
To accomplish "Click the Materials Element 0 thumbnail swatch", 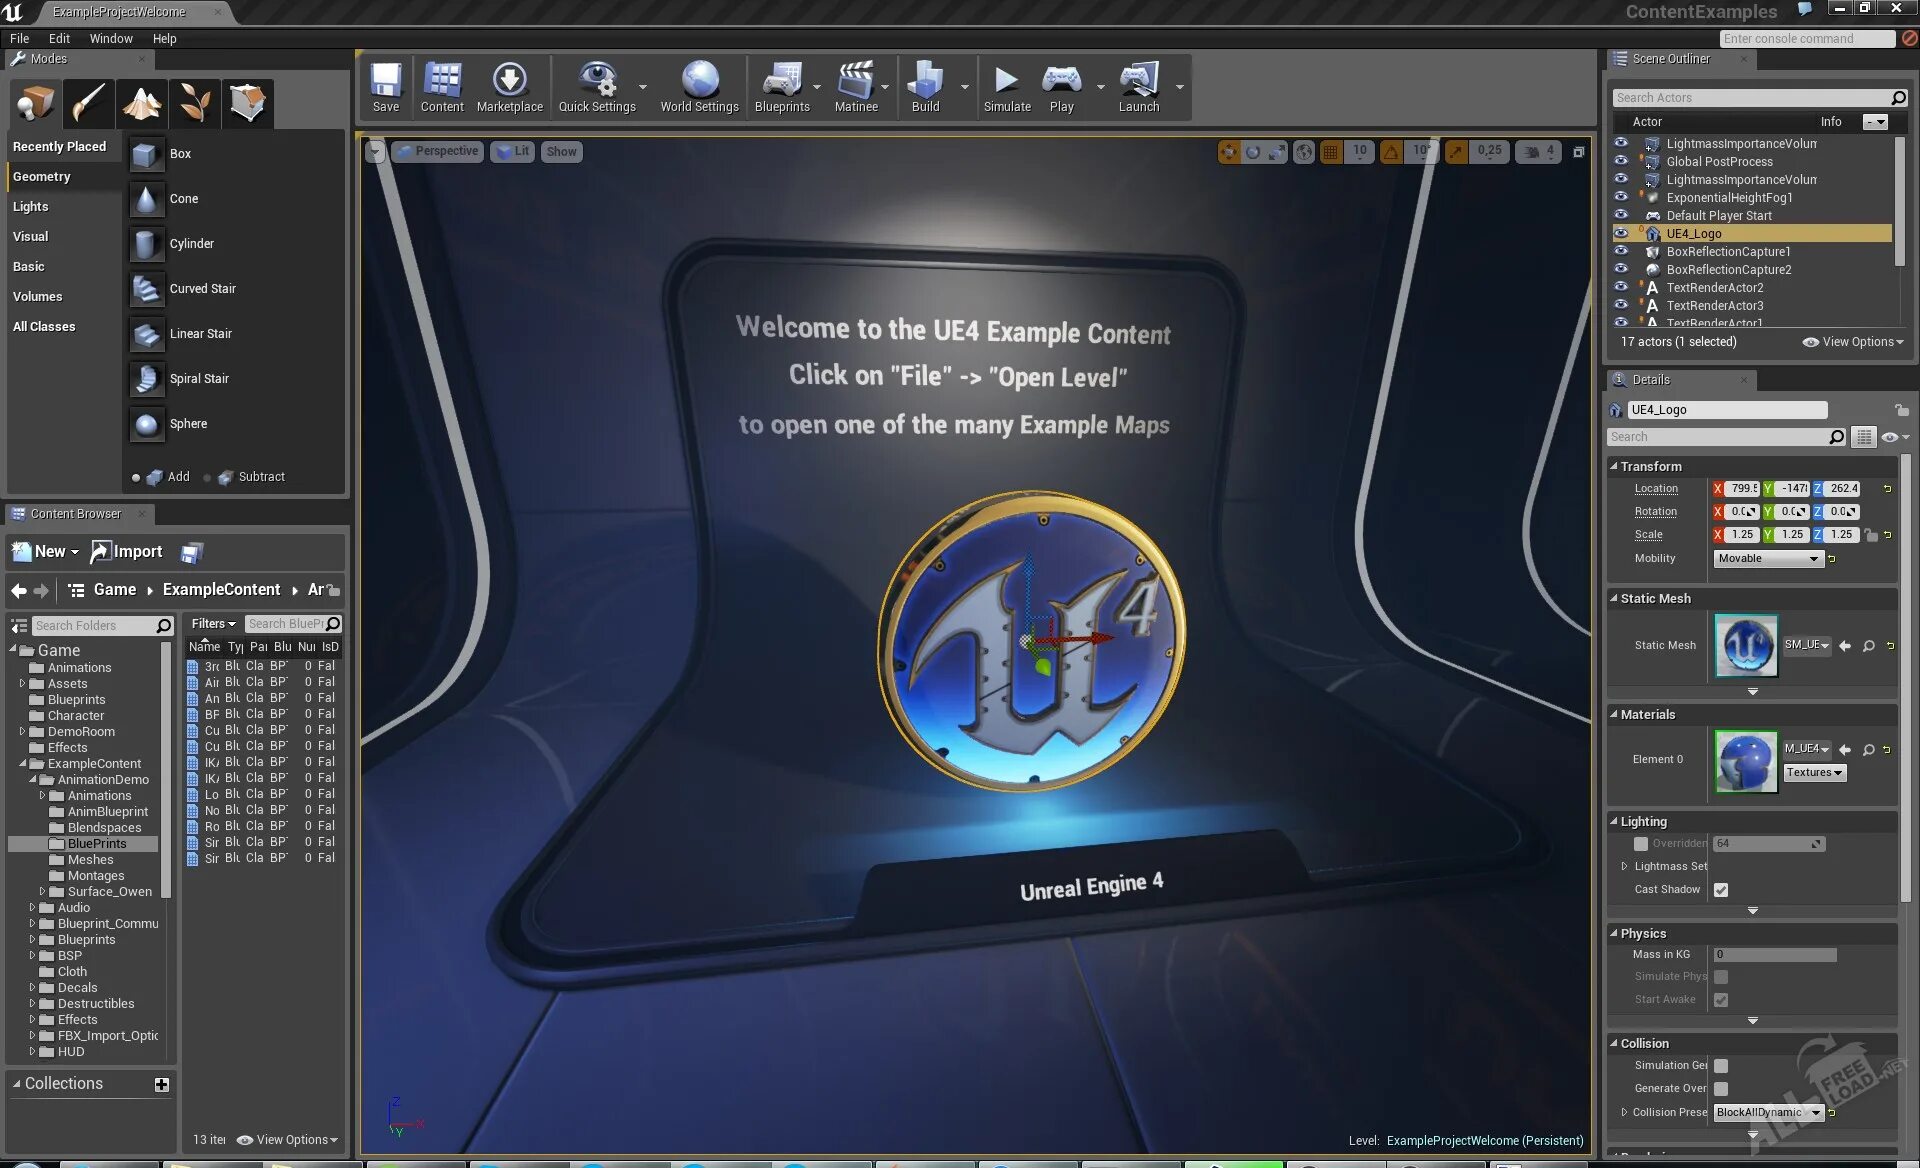I will pos(1745,761).
